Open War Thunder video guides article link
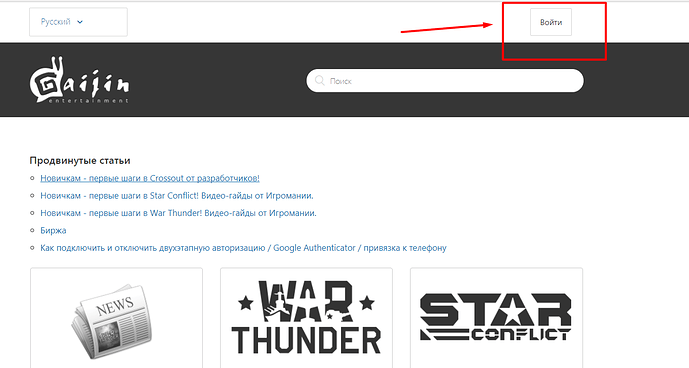 [178, 213]
